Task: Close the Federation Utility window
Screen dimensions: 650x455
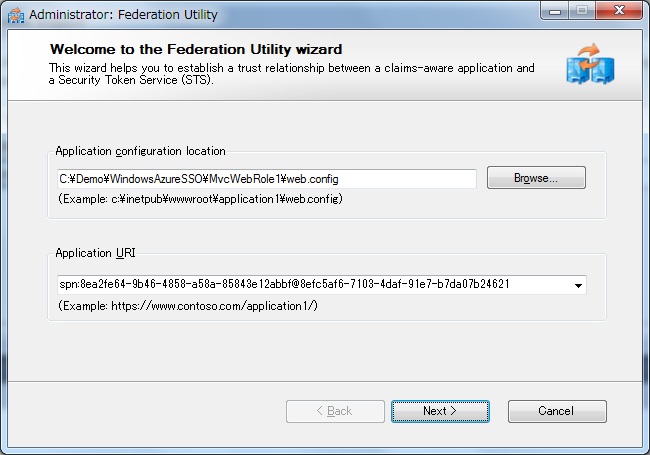Action: coord(619,10)
